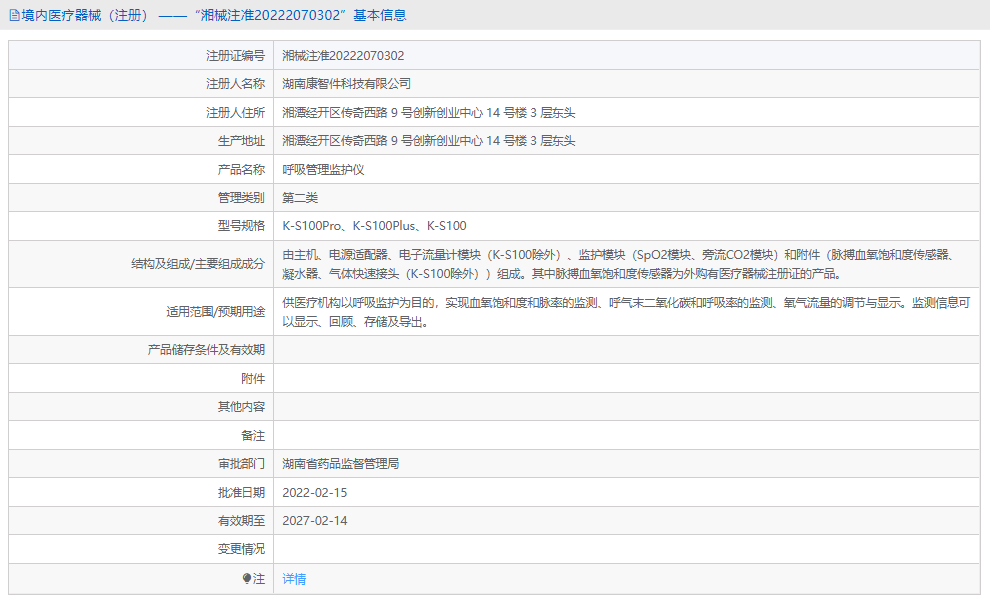Click the document icon before 境内医疗器械
Screen dimensions: 990x602
14,15
